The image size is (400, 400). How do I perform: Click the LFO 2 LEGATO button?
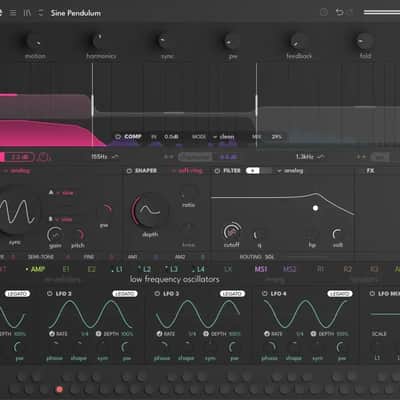(x=125, y=294)
